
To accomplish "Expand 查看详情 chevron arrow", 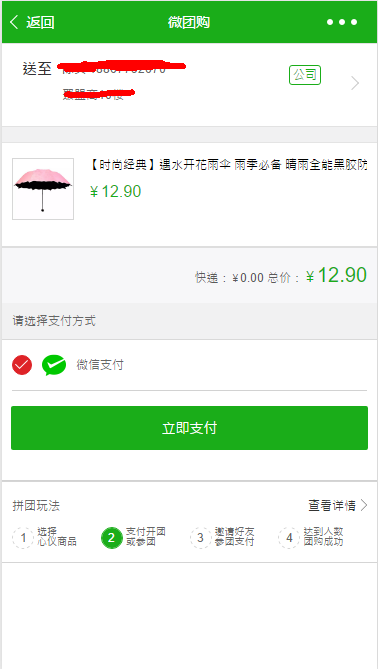I will click(x=363, y=506).
